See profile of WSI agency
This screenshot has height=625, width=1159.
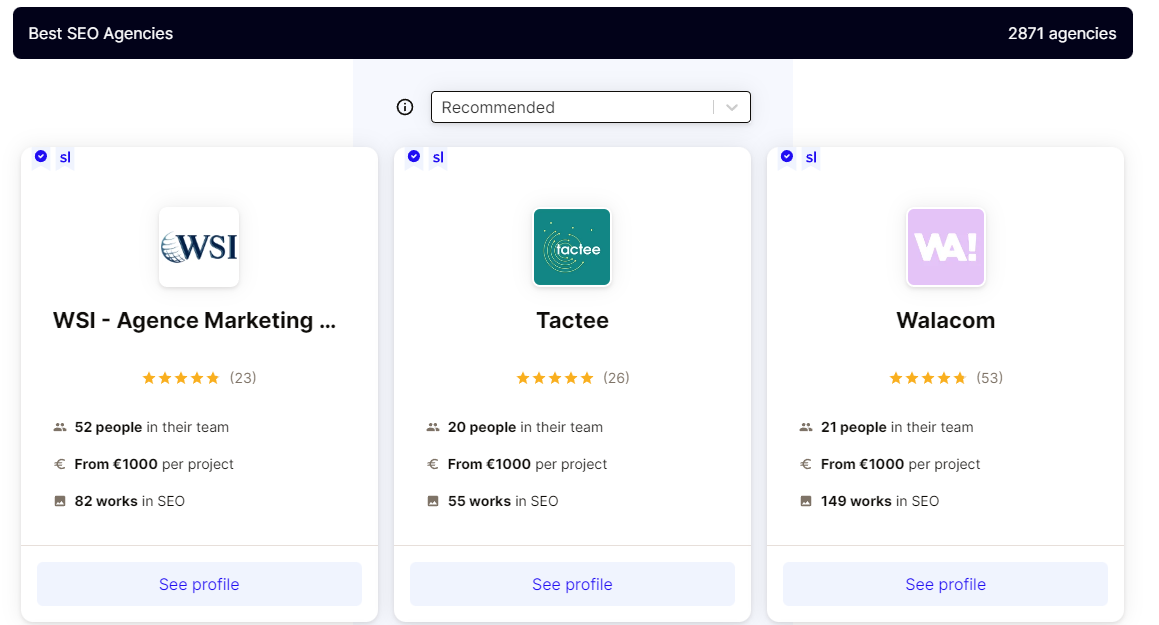point(199,584)
